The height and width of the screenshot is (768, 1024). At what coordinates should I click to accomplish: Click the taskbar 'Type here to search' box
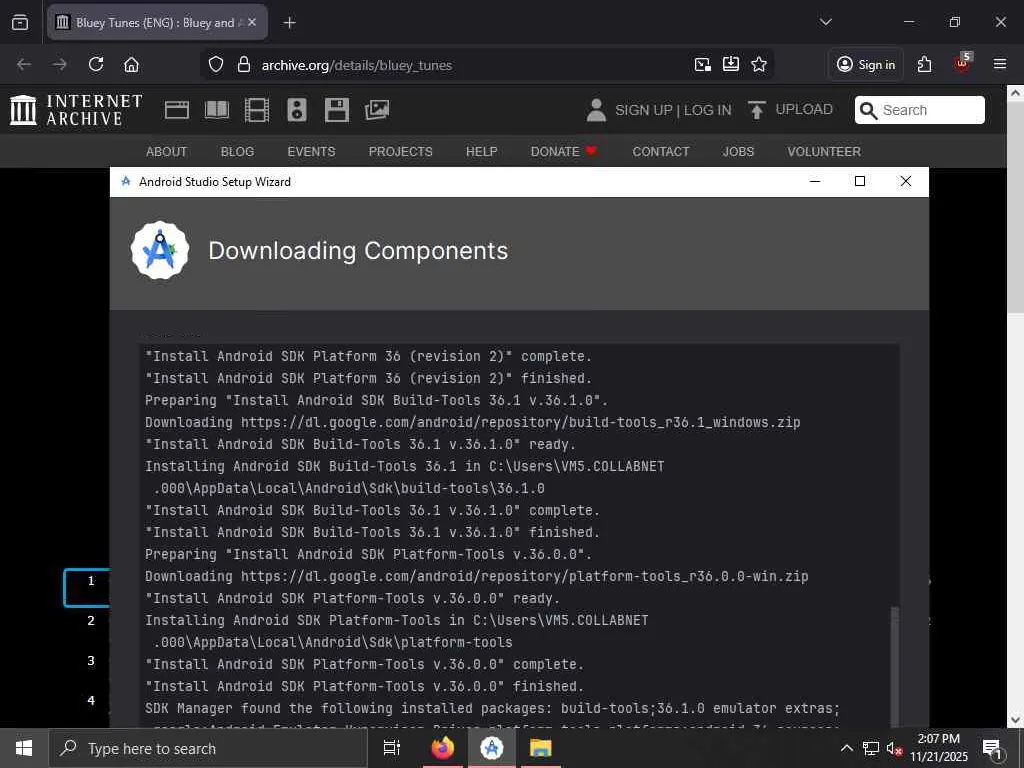pos(208,748)
